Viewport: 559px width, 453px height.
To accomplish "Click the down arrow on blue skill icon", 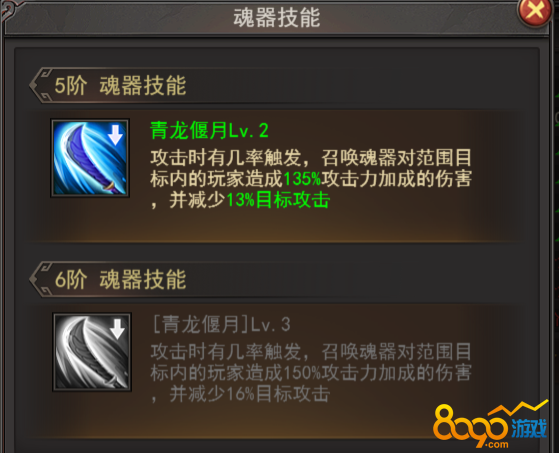I will click(x=115, y=135).
